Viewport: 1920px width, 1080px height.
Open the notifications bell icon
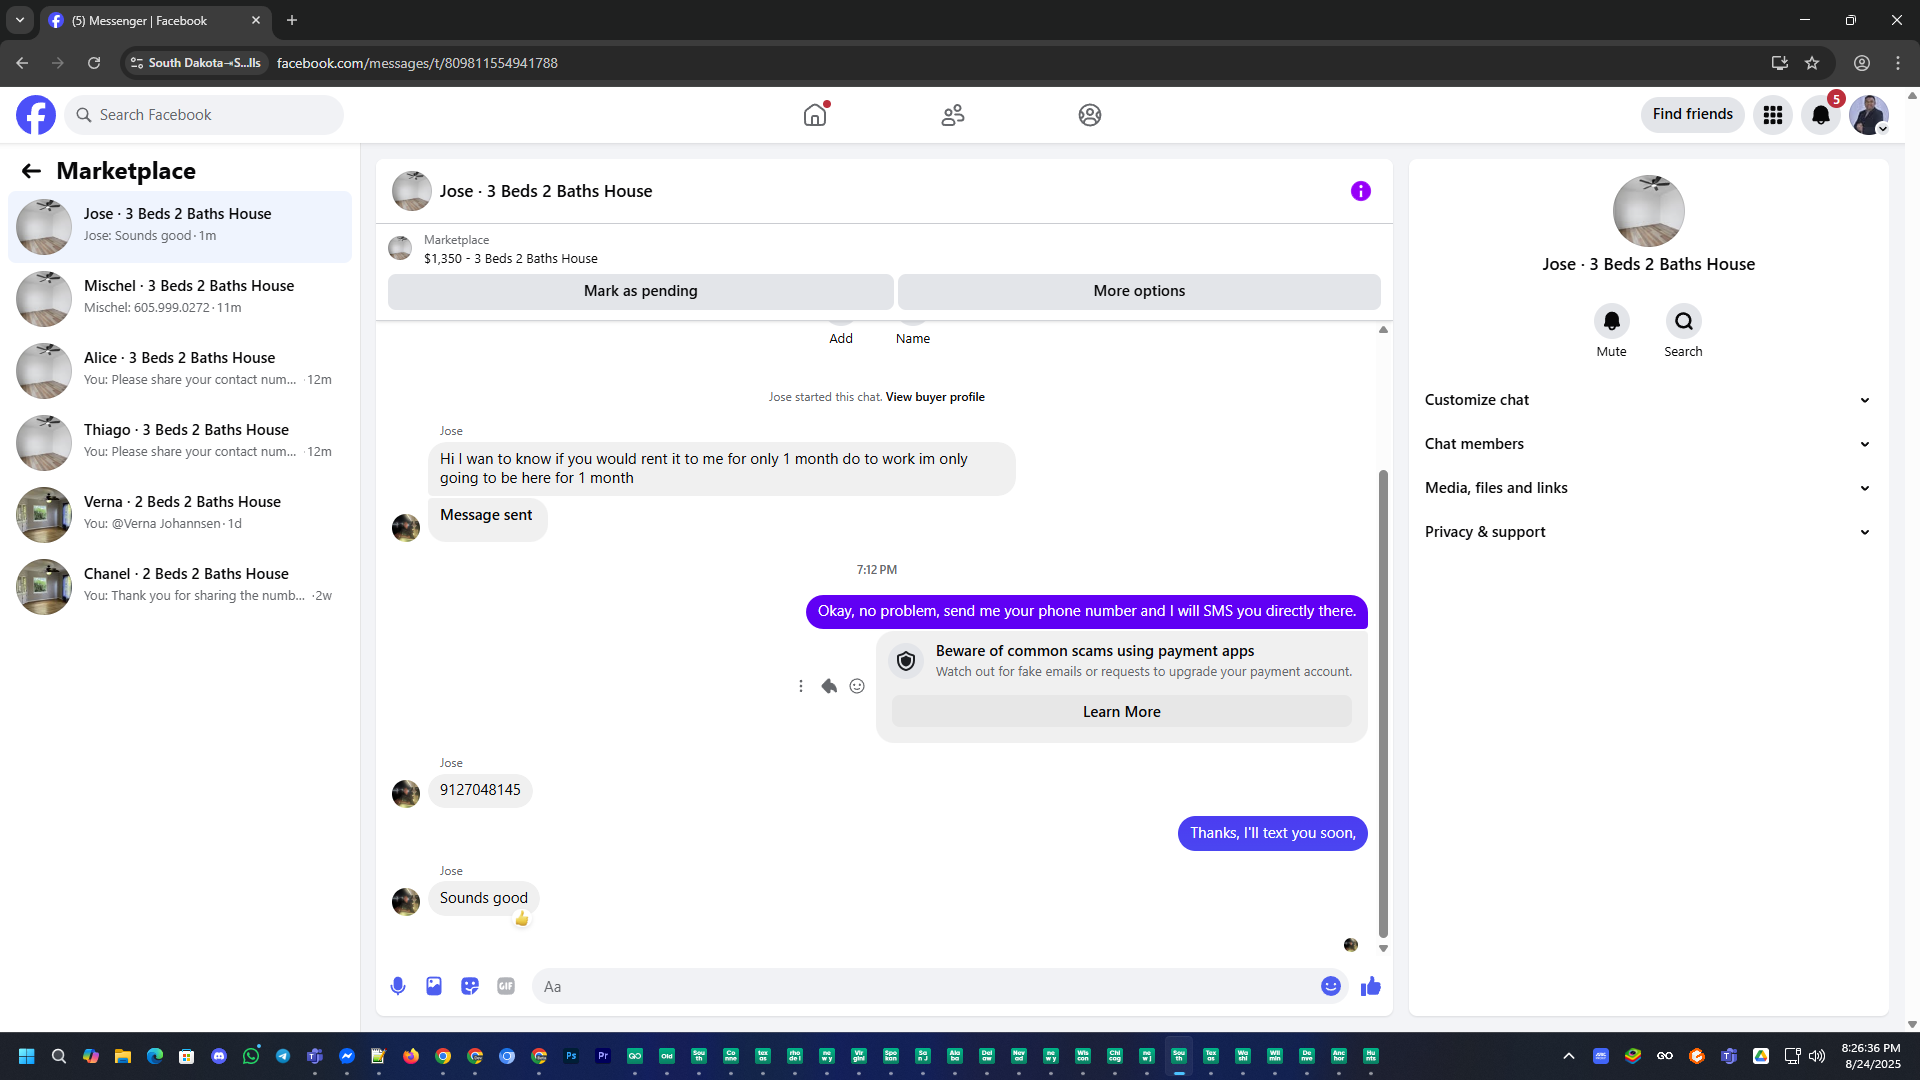coord(1821,115)
